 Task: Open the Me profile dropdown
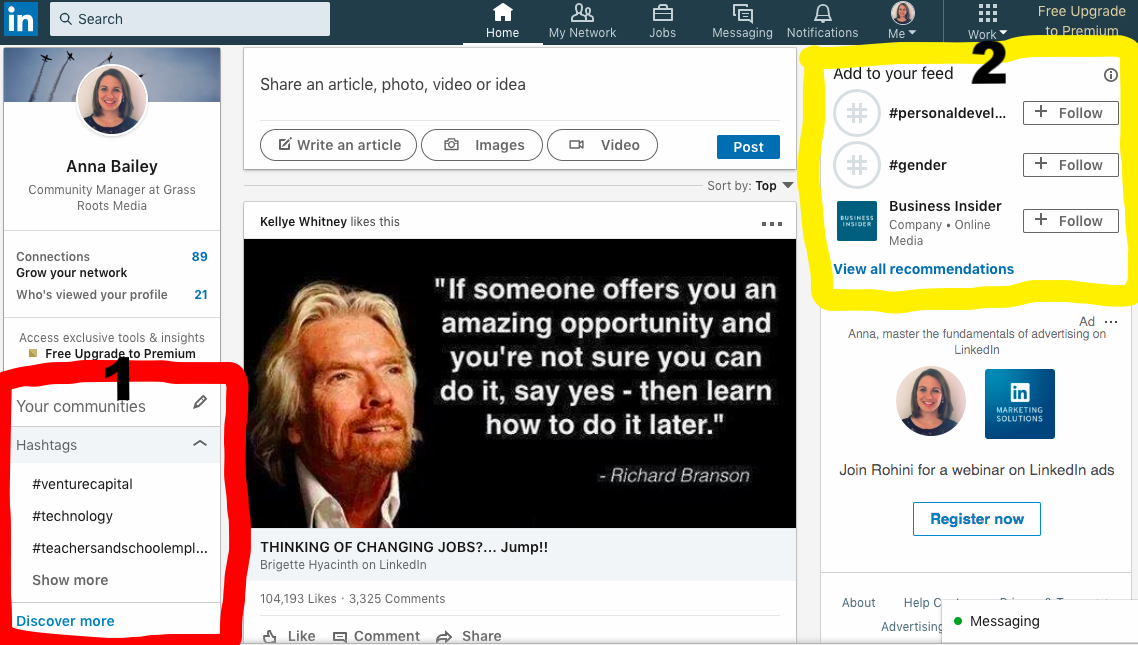902,22
